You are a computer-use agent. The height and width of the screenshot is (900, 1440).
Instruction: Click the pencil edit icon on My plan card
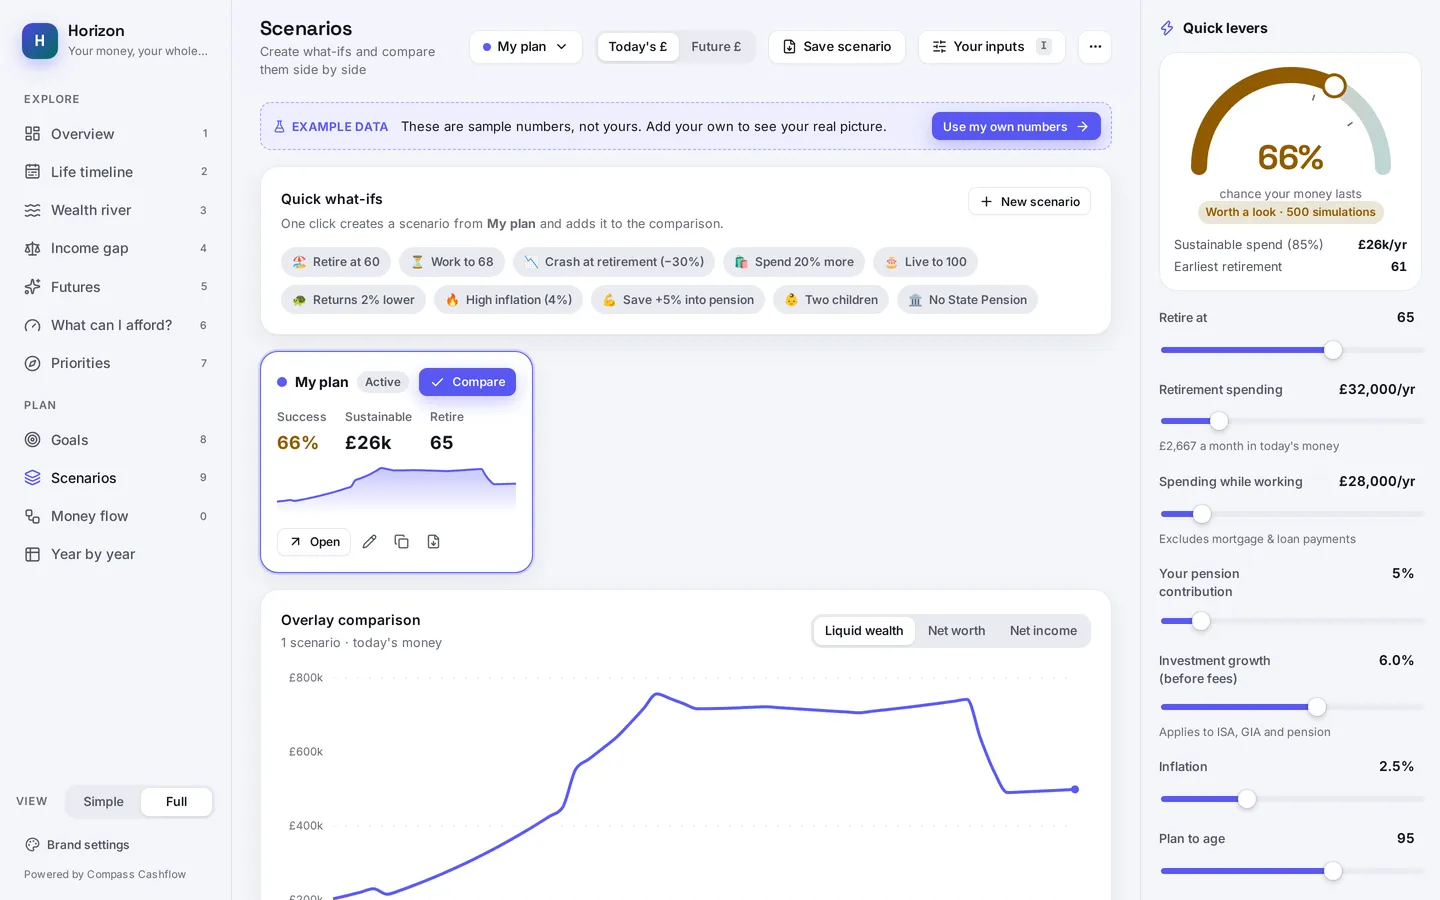(x=369, y=541)
